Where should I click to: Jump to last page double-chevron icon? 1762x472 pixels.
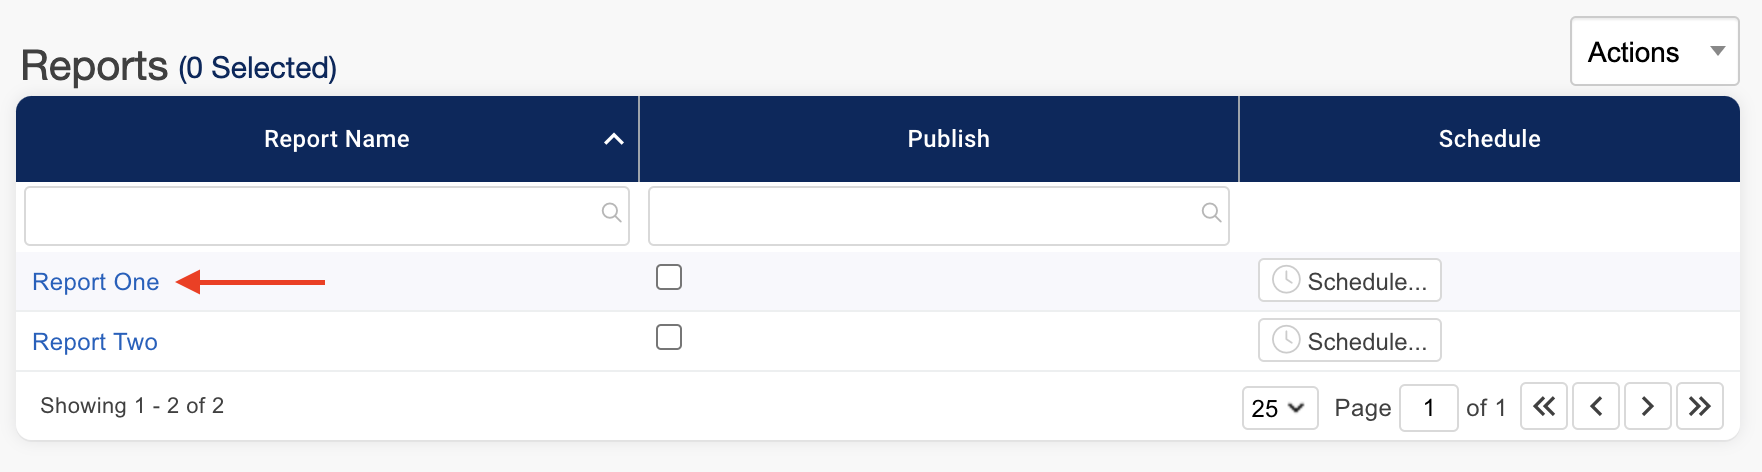click(x=1699, y=406)
